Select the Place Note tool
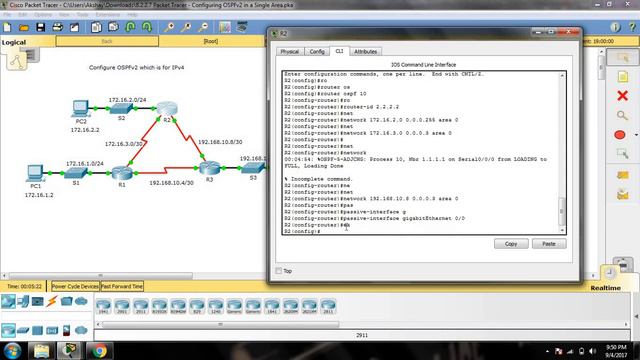 622,77
